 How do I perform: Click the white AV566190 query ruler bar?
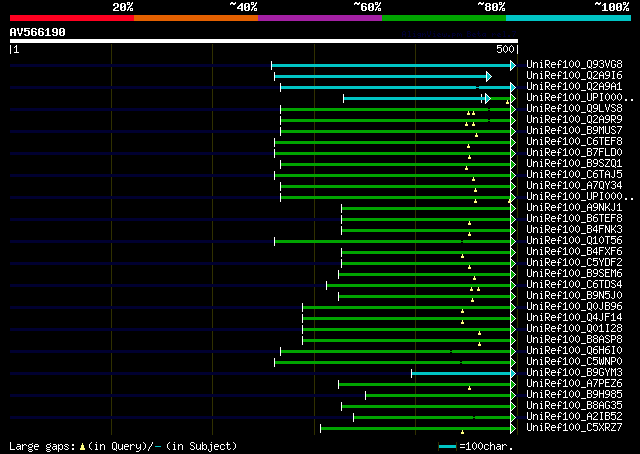[264, 41]
